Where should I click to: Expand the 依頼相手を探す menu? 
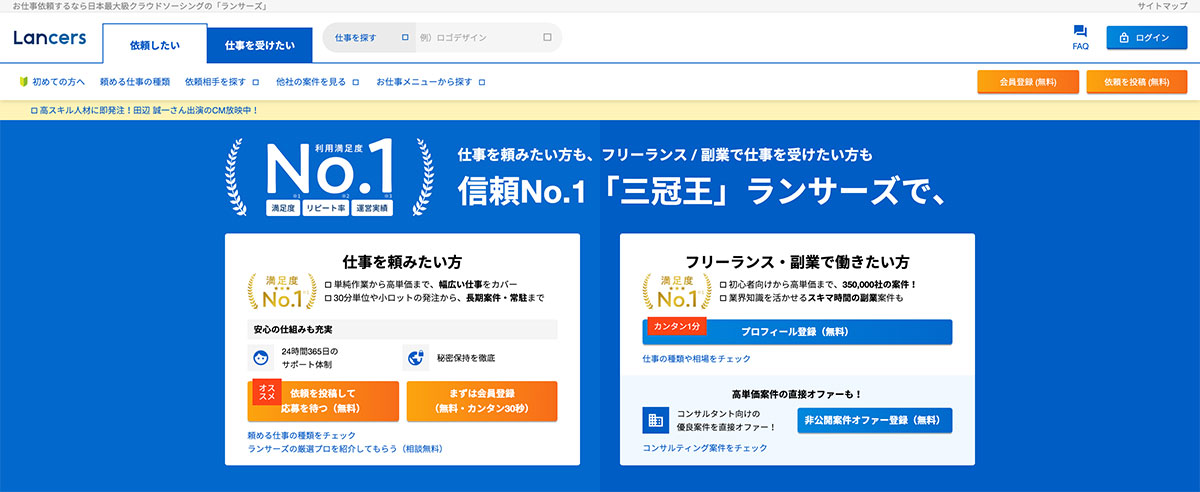[222, 81]
